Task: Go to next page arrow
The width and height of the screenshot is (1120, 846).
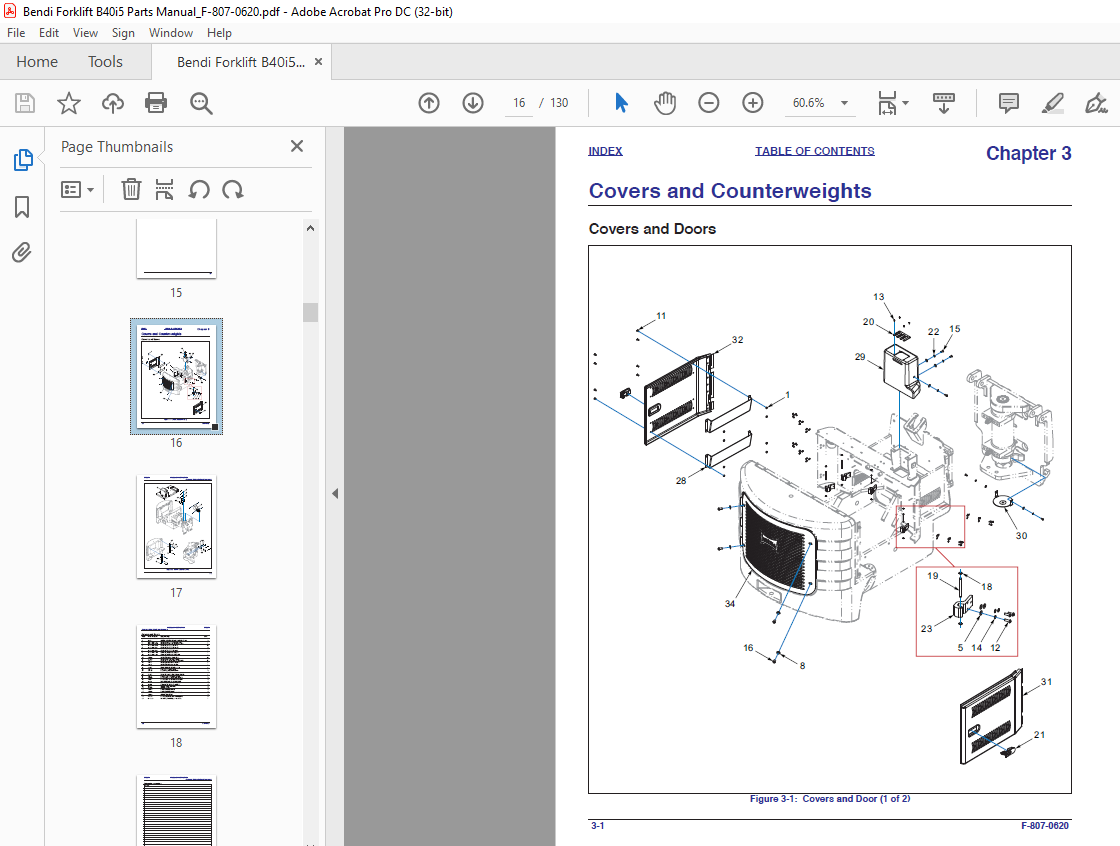Action: pyautogui.click(x=473, y=103)
